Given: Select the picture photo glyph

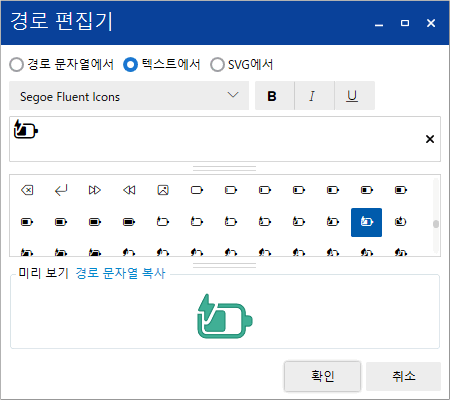Looking at the screenshot, I should 163,190.
